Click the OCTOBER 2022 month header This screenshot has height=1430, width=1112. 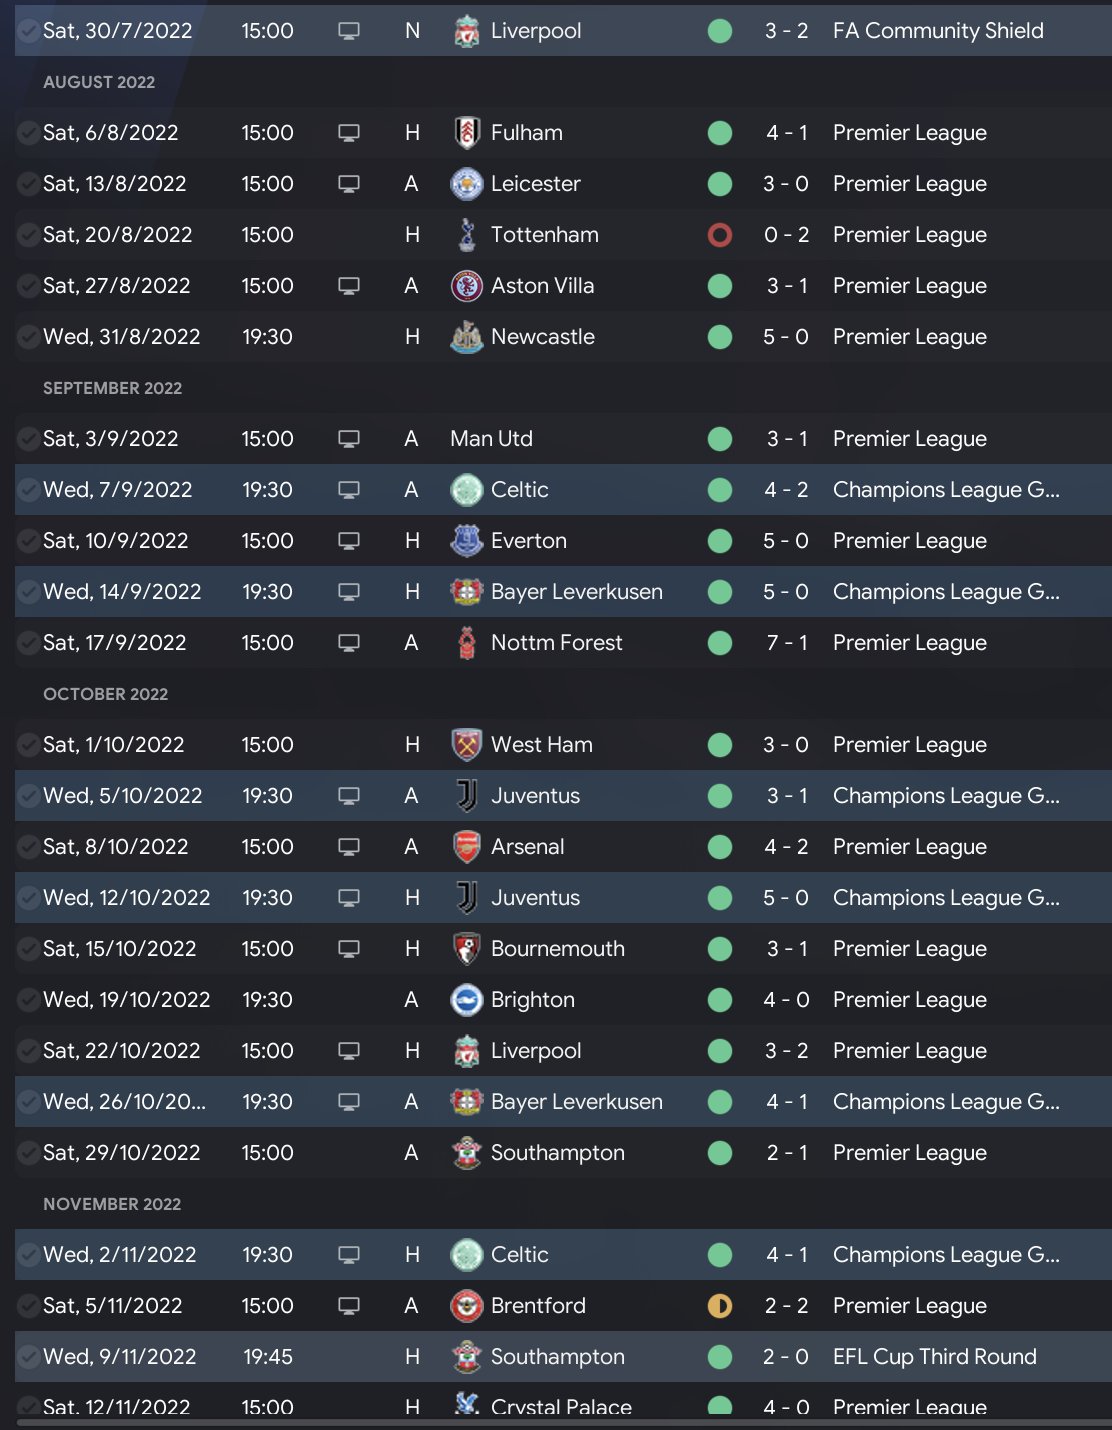coord(105,694)
